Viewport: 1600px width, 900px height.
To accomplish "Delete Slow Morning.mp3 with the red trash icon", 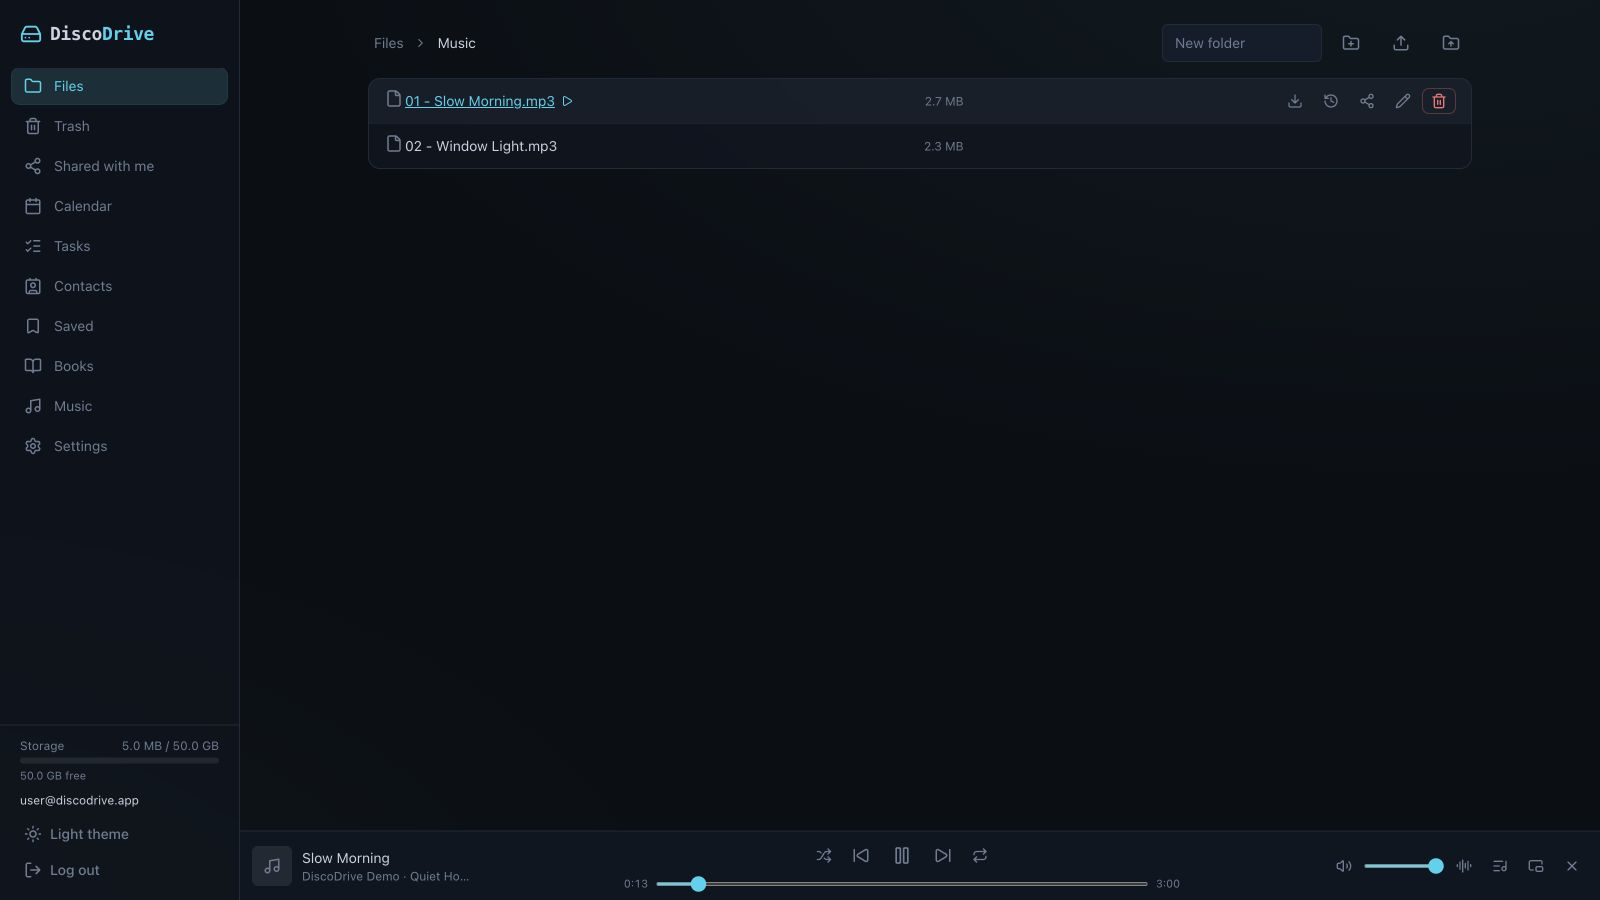I will coord(1439,101).
